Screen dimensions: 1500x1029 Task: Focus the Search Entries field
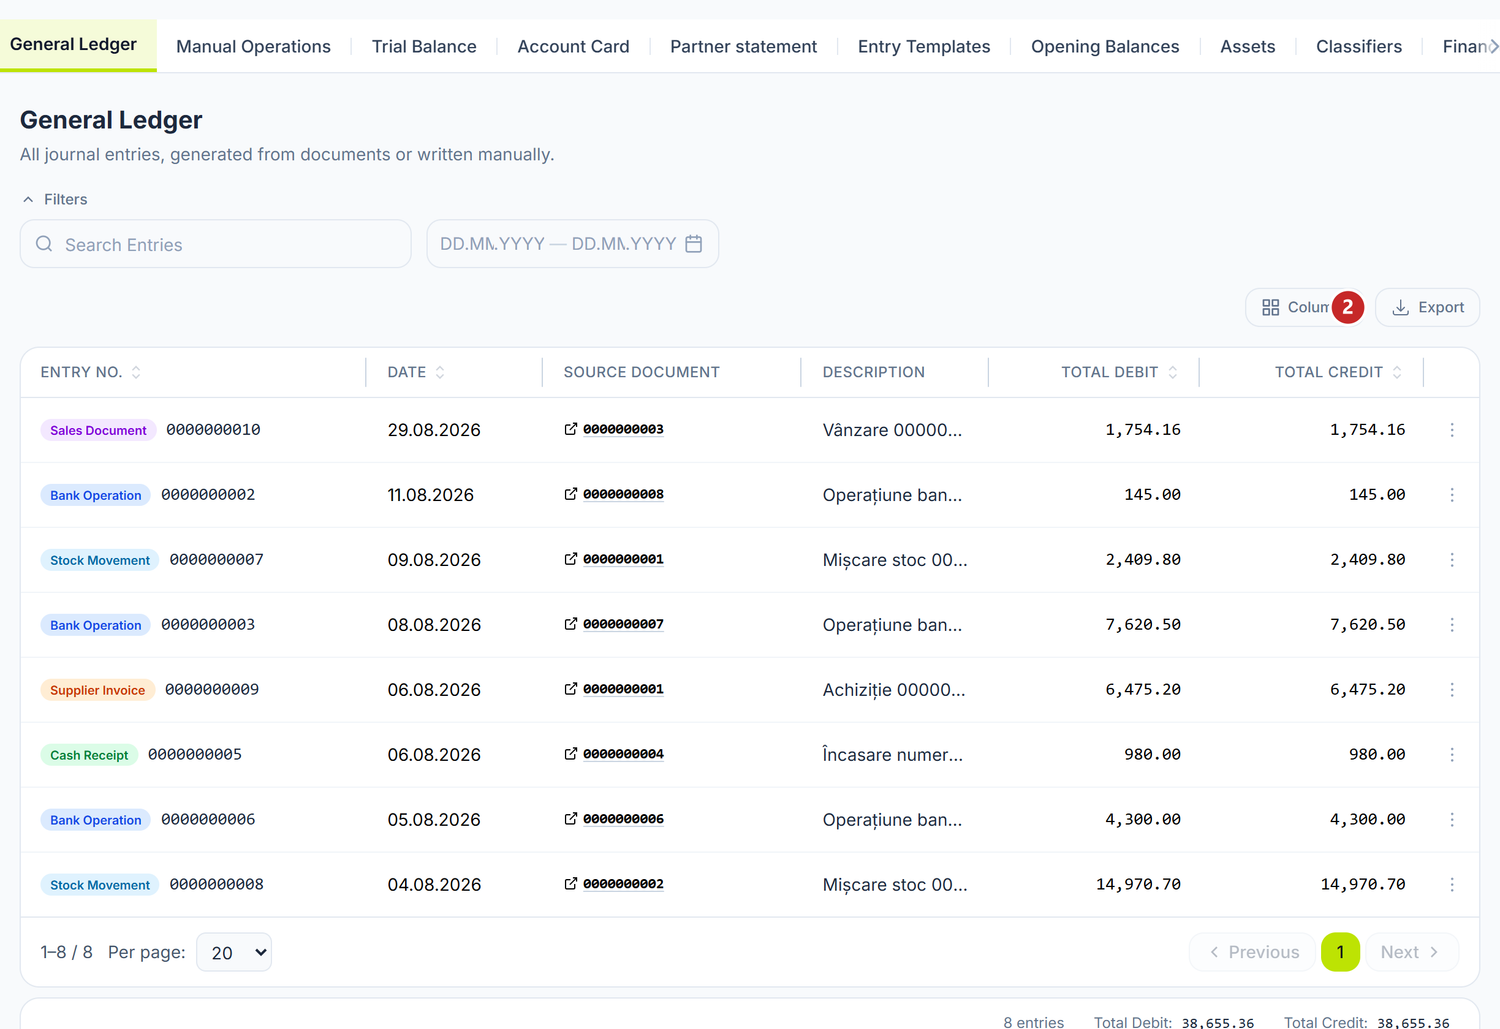point(216,244)
